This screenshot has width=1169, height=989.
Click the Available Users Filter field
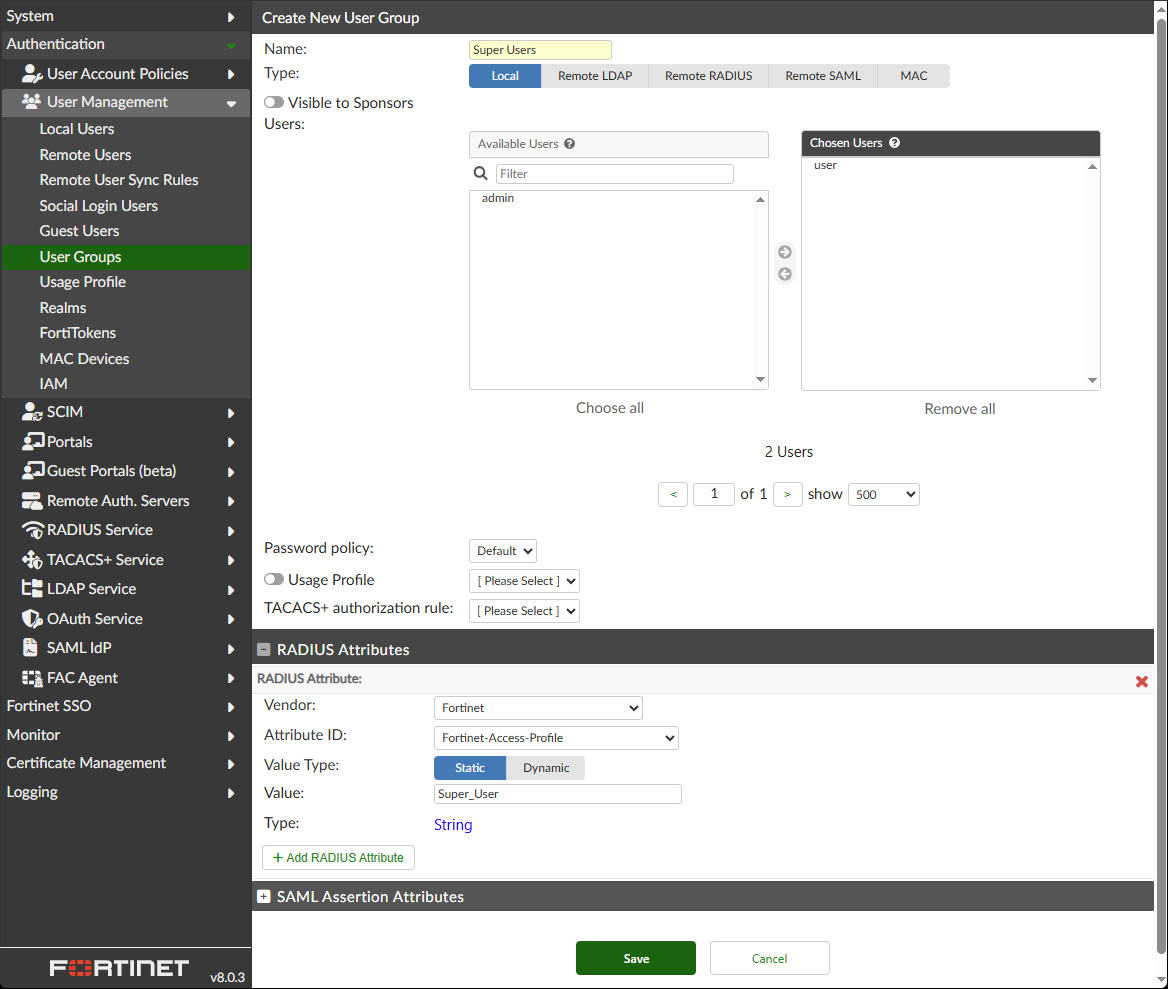(x=615, y=174)
